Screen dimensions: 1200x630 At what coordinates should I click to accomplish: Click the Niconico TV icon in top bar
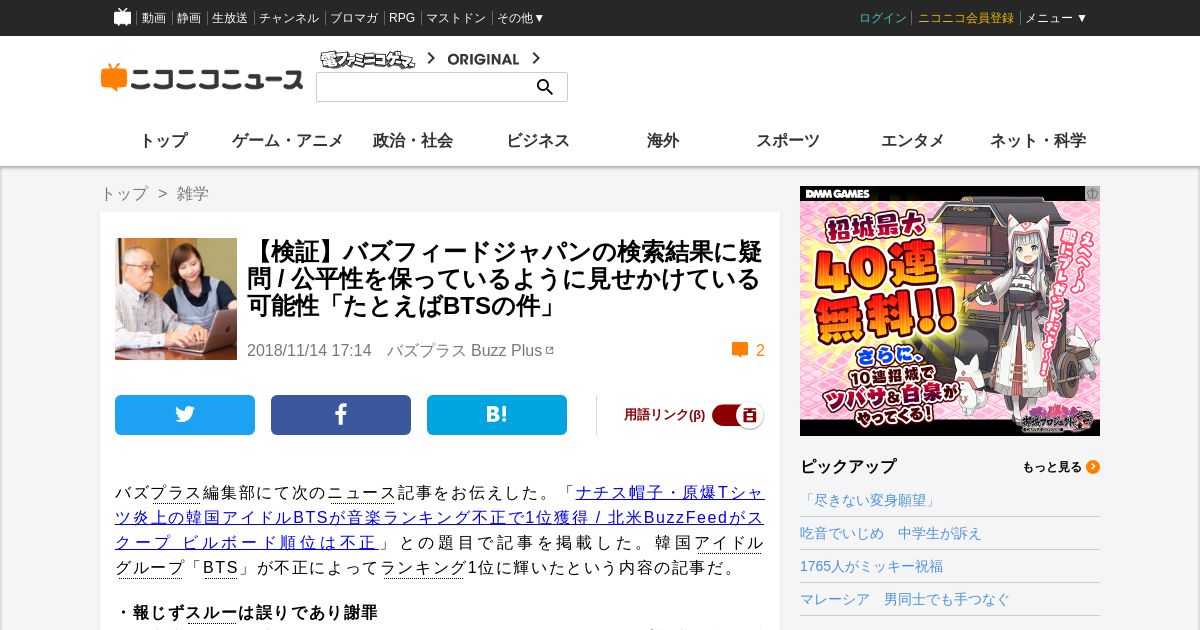pyautogui.click(x=122, y=17)
